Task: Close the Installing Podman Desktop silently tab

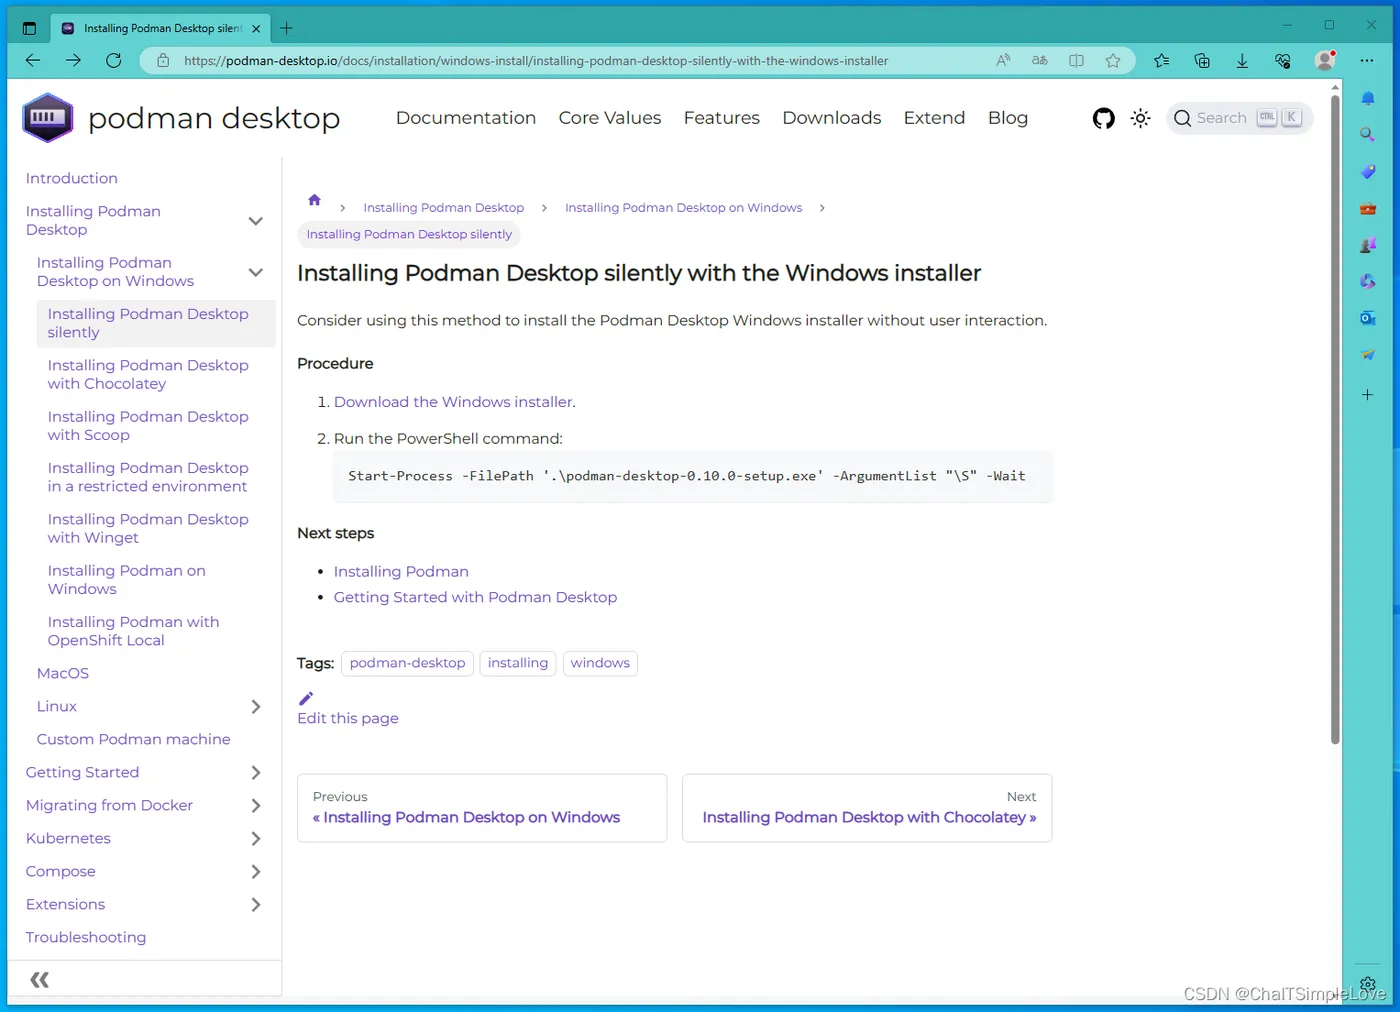Action: (256, 28)
